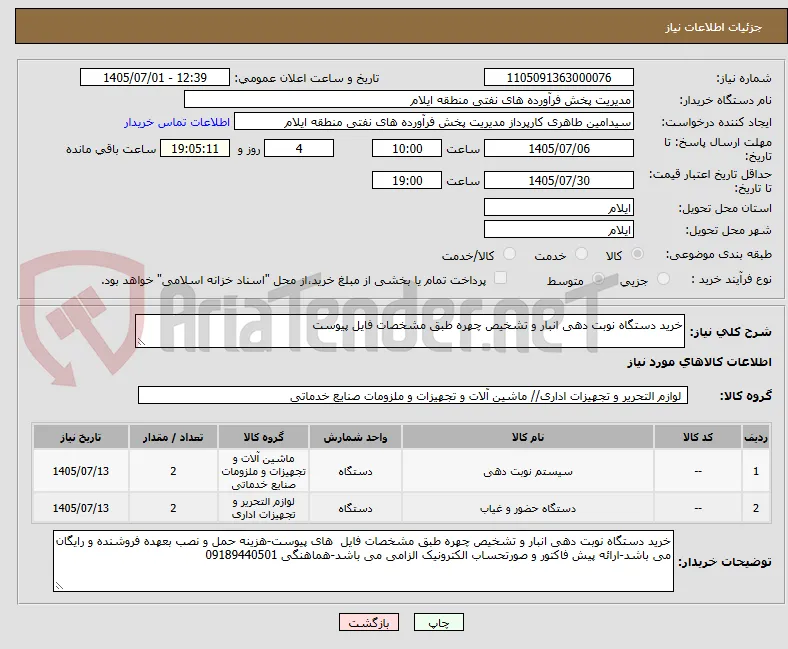Click the گروه کالا column header
The width and height of the screenshot is (788, 649).
(263, 437)
